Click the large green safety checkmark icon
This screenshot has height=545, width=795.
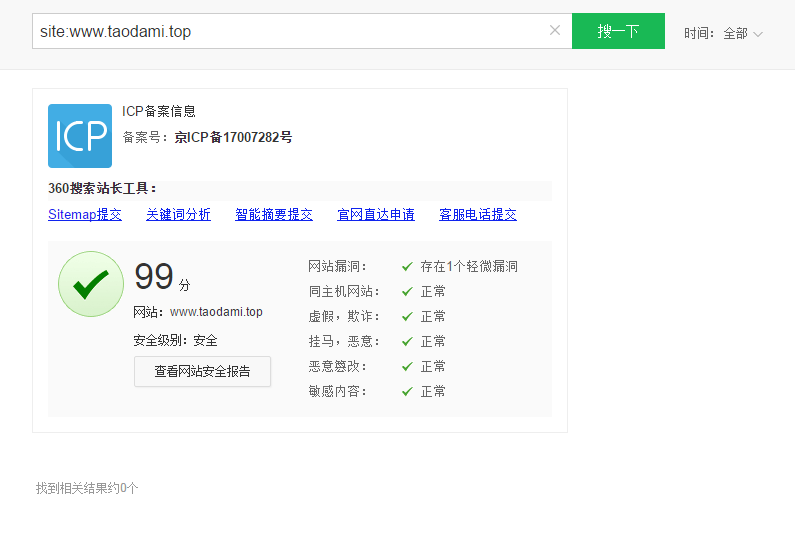(x=91, y=284)
